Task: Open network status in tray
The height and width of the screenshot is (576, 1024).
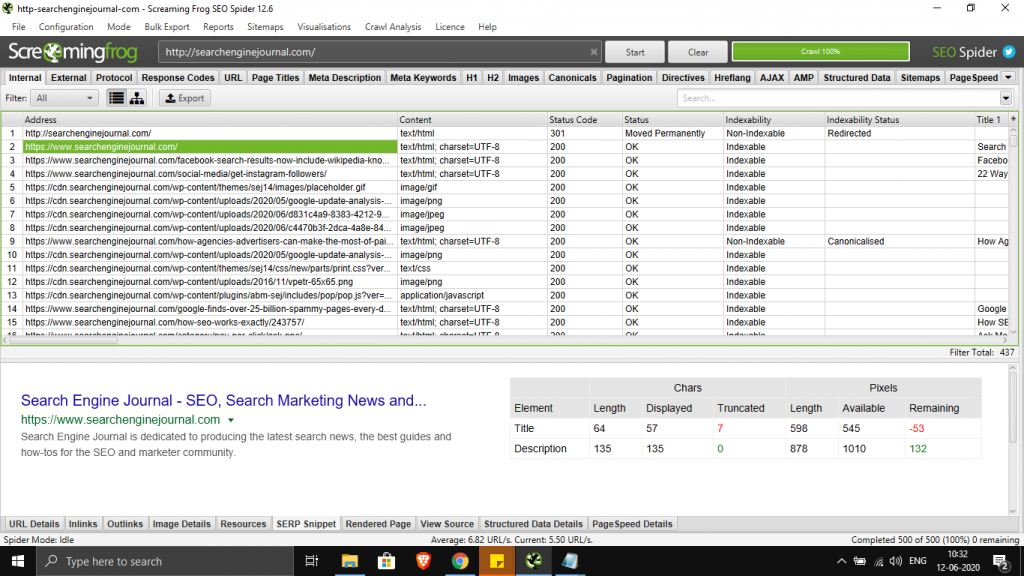Action: (x=878, y=561)
